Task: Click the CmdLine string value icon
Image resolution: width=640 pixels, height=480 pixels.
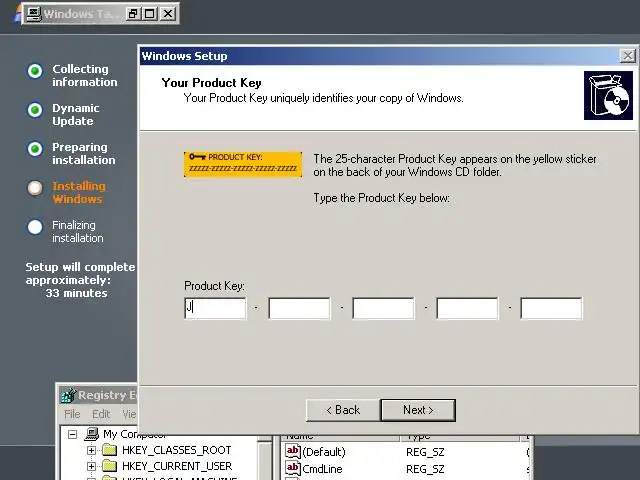Action: click(x=293, y=468)
